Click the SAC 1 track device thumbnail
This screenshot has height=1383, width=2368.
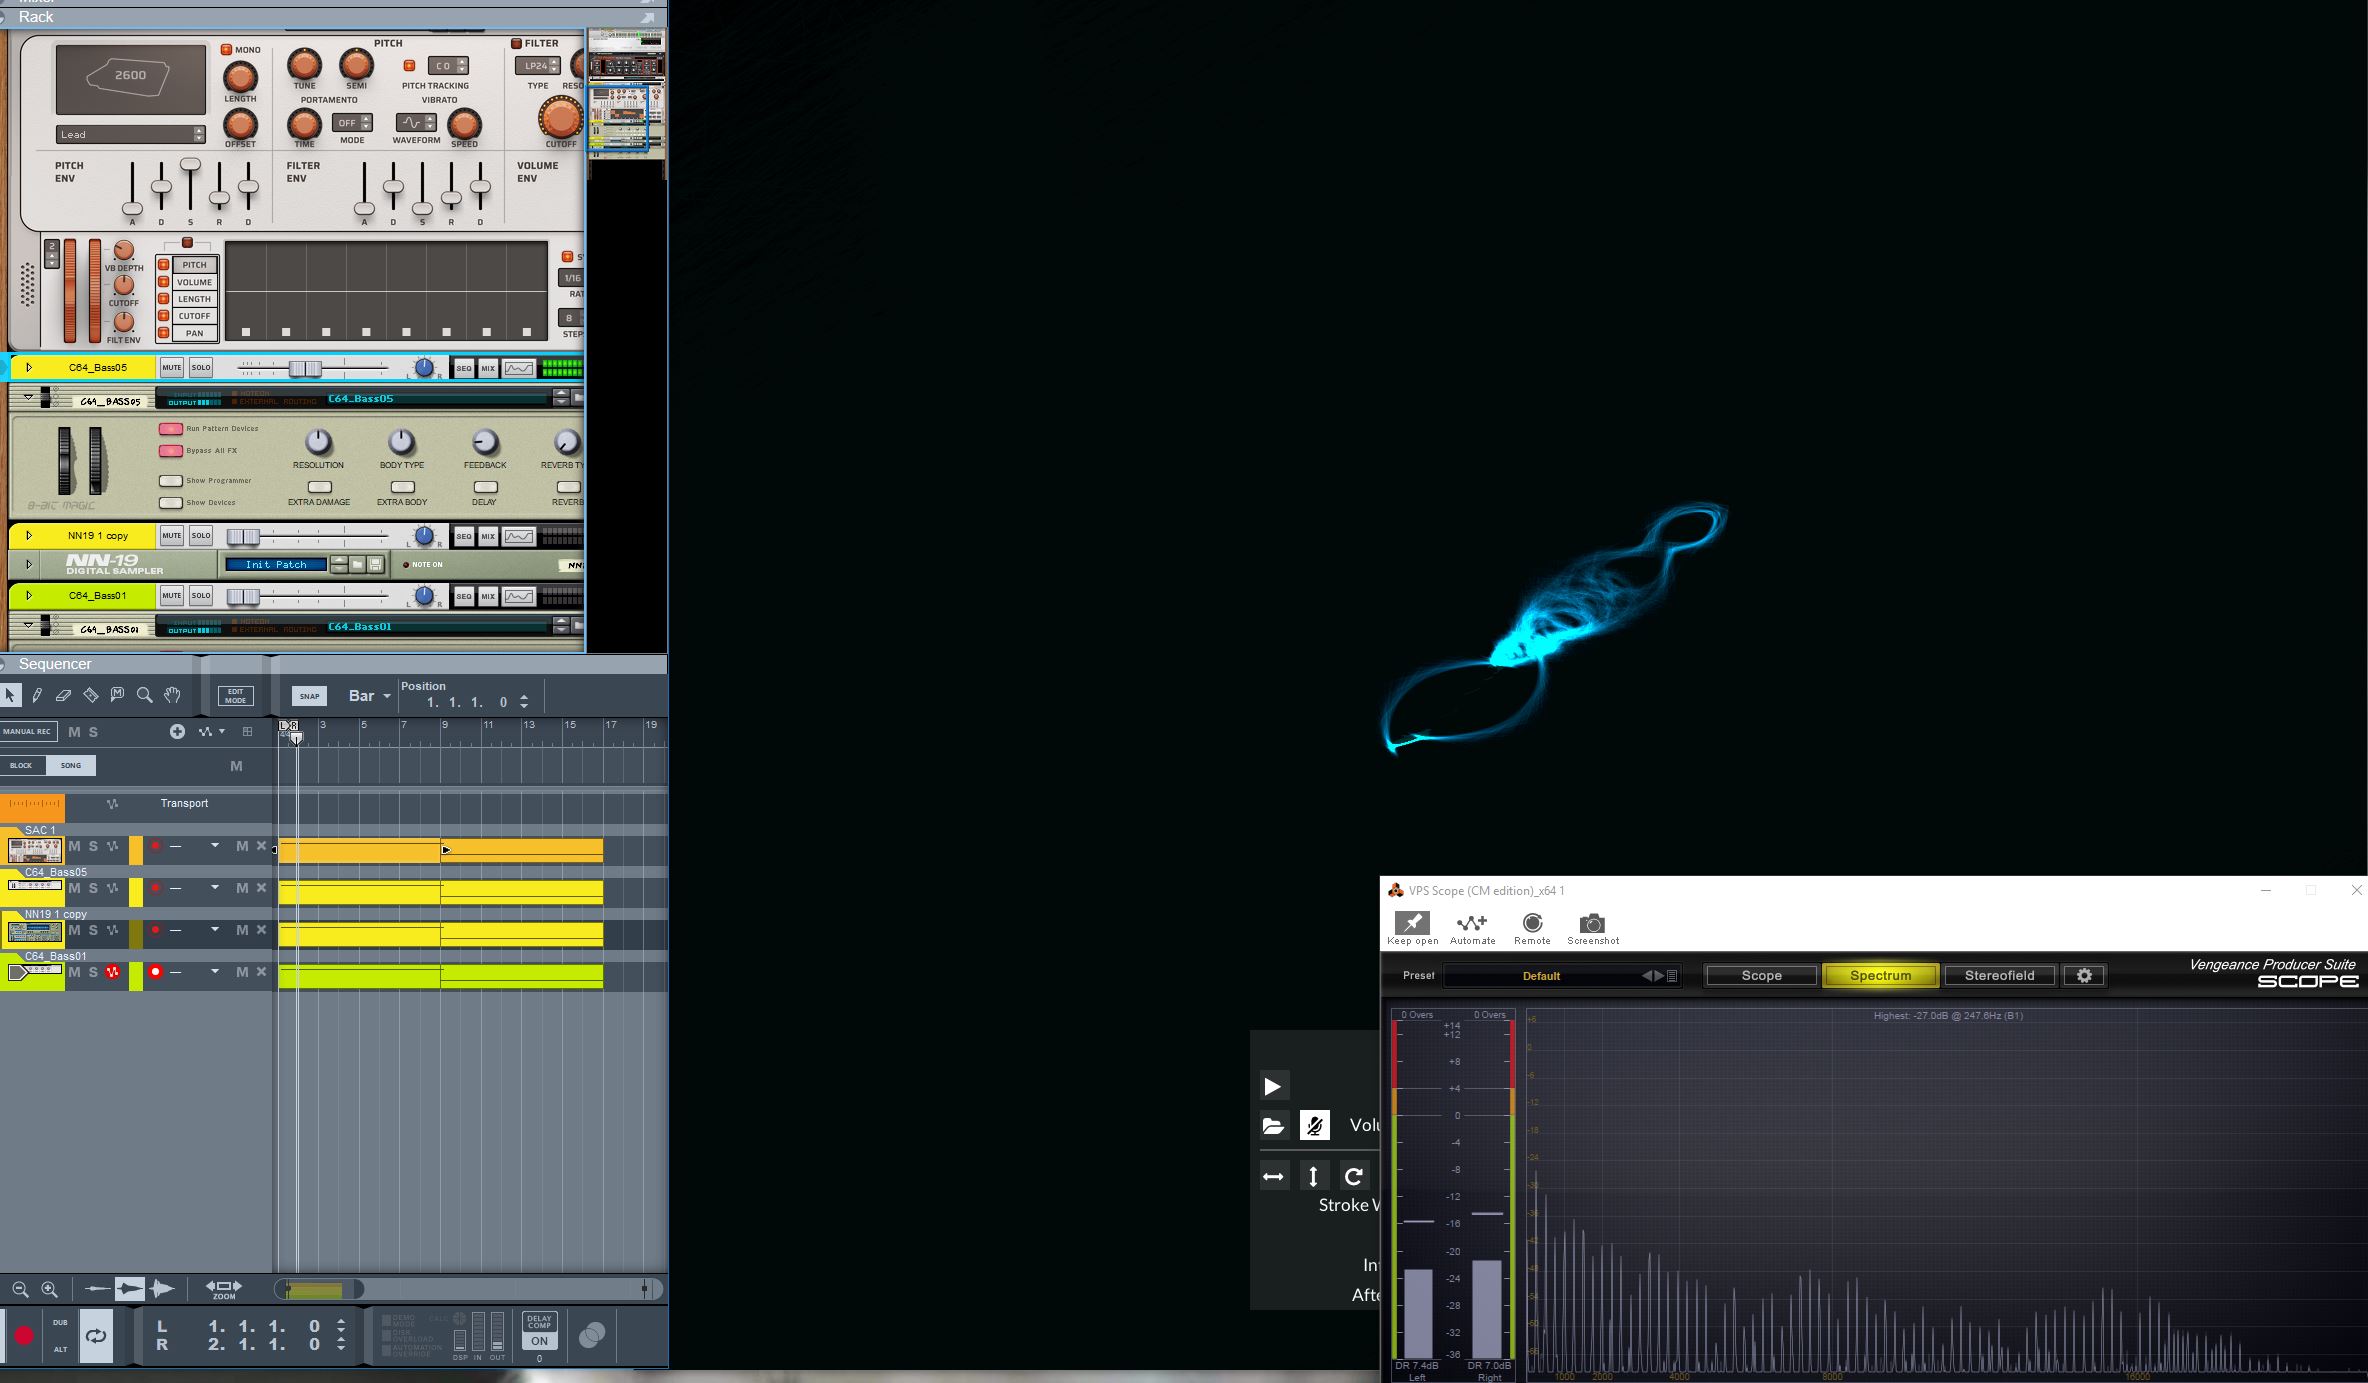click(35, 850)
